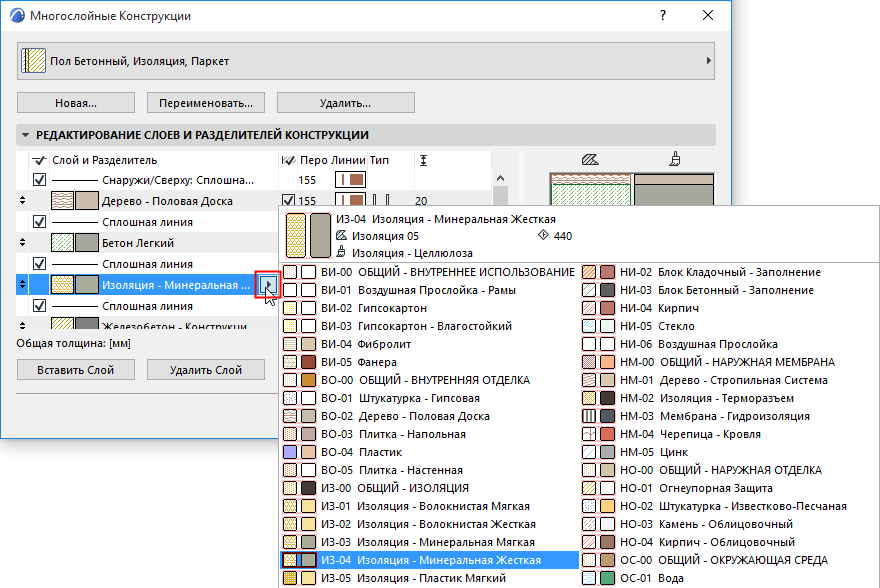Select 'ВИ-01 Воздушная Прослойка - Рамы' entry

(429, 290)
